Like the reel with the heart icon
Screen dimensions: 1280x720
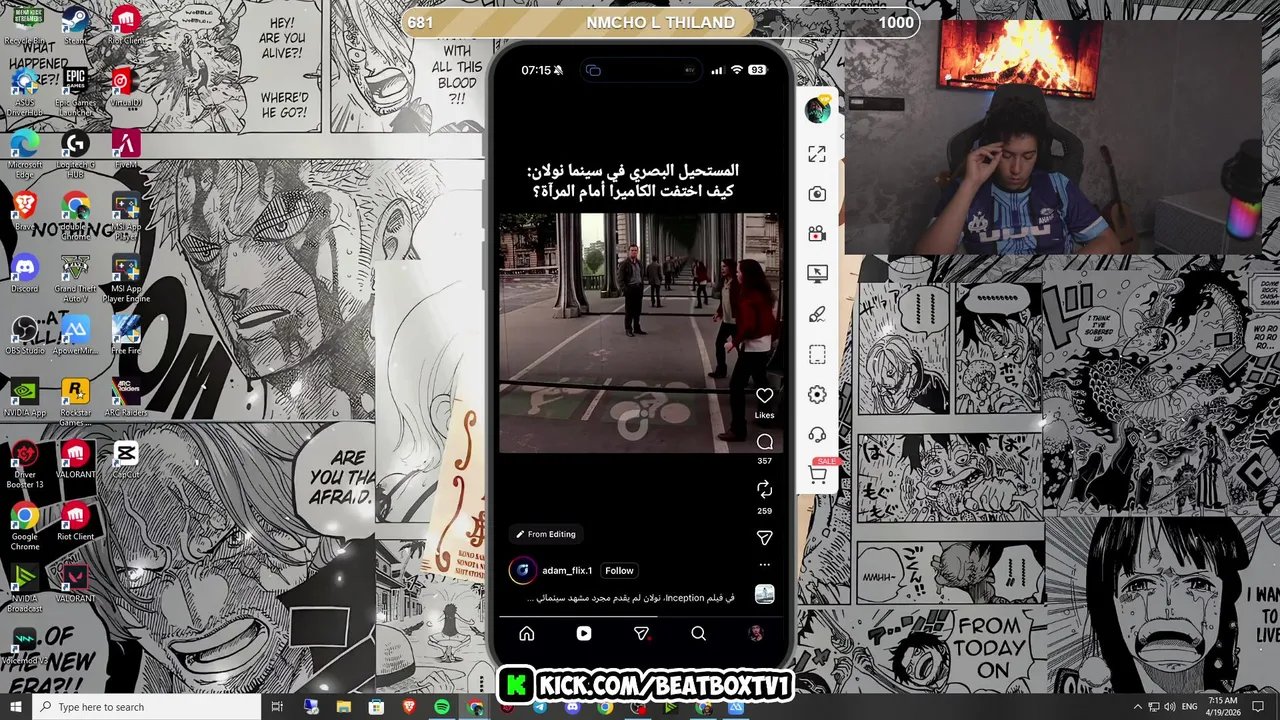point(764,396)
